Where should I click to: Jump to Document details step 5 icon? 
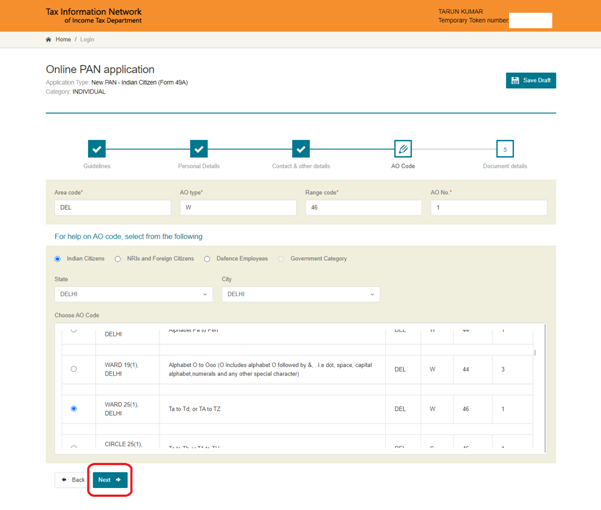coord(505,149)
